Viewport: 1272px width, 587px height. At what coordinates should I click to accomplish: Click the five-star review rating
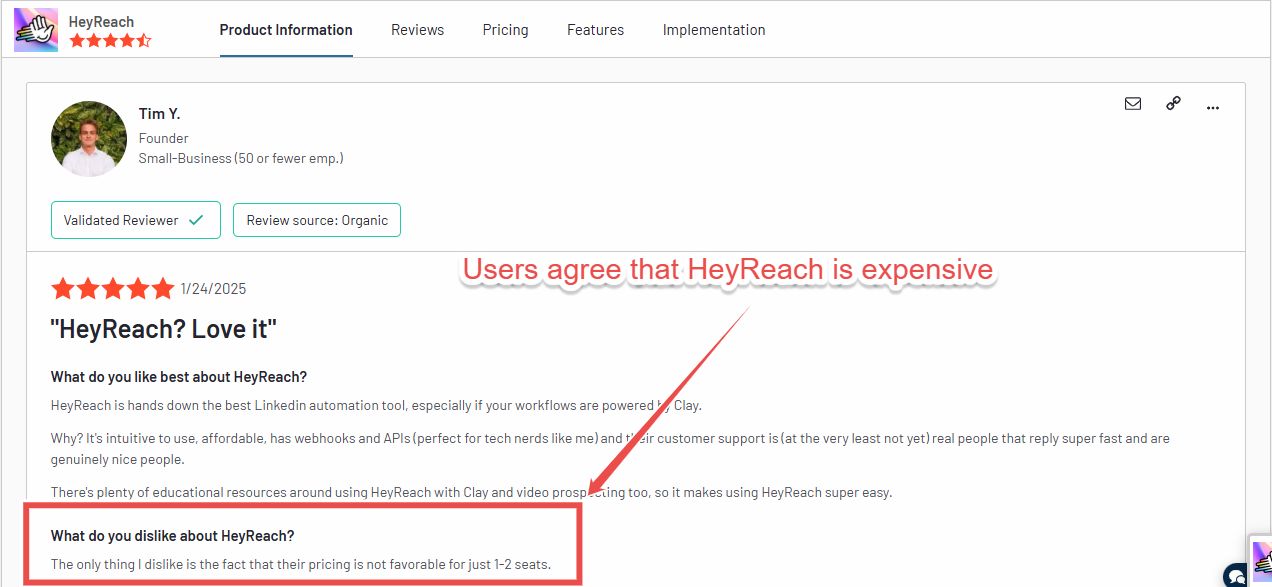[112, 289]
